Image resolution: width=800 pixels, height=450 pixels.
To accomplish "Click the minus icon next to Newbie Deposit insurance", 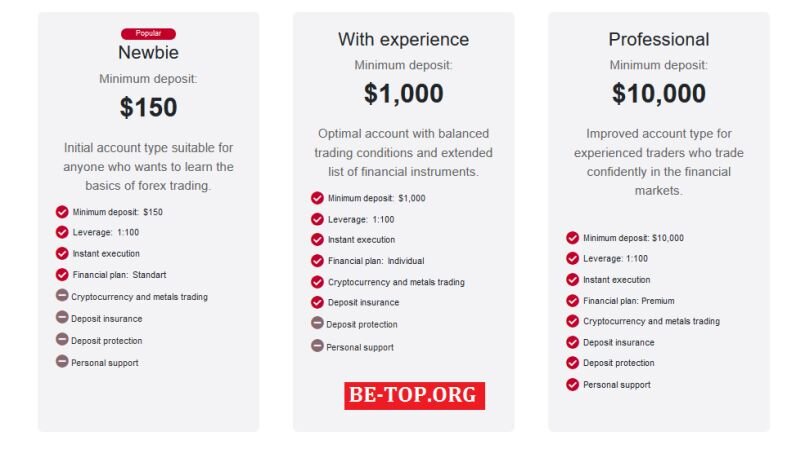I will (x=62, y=317).
